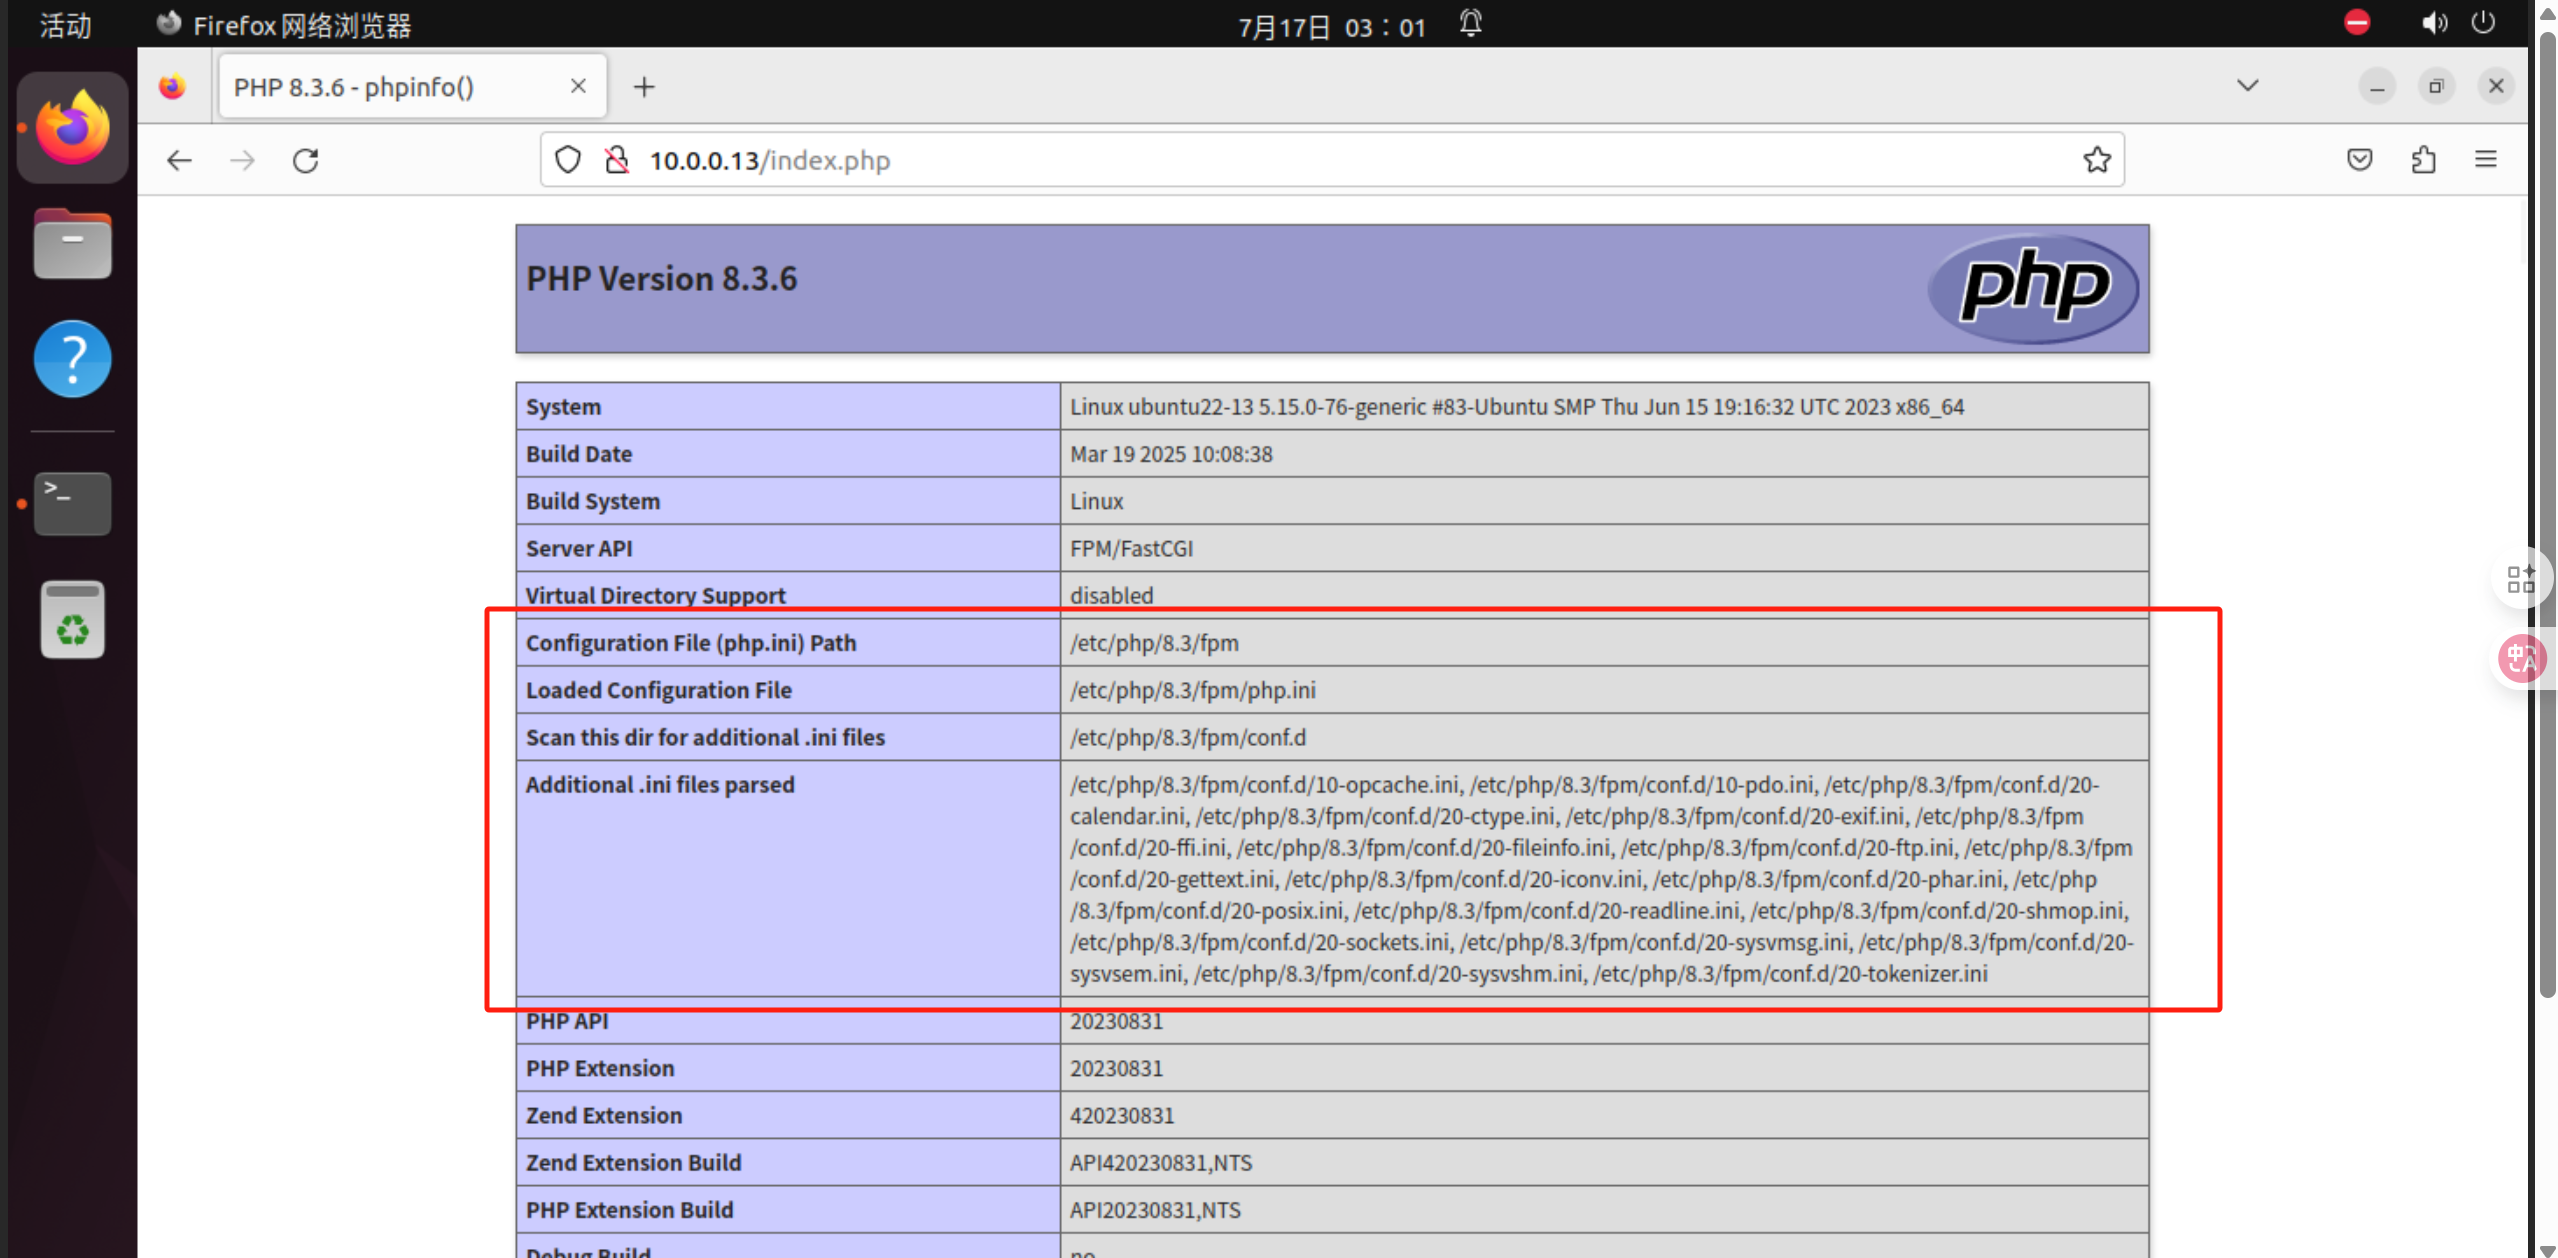Click the Server API value FPM/FastCGI
Screen dimensions: 2558x1258
click(1131, 548)
